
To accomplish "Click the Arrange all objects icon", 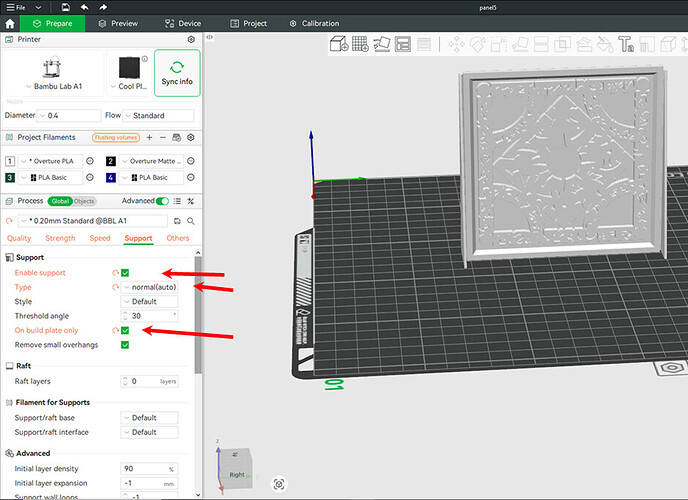I will pyautogui.click(x=403, y=44).
